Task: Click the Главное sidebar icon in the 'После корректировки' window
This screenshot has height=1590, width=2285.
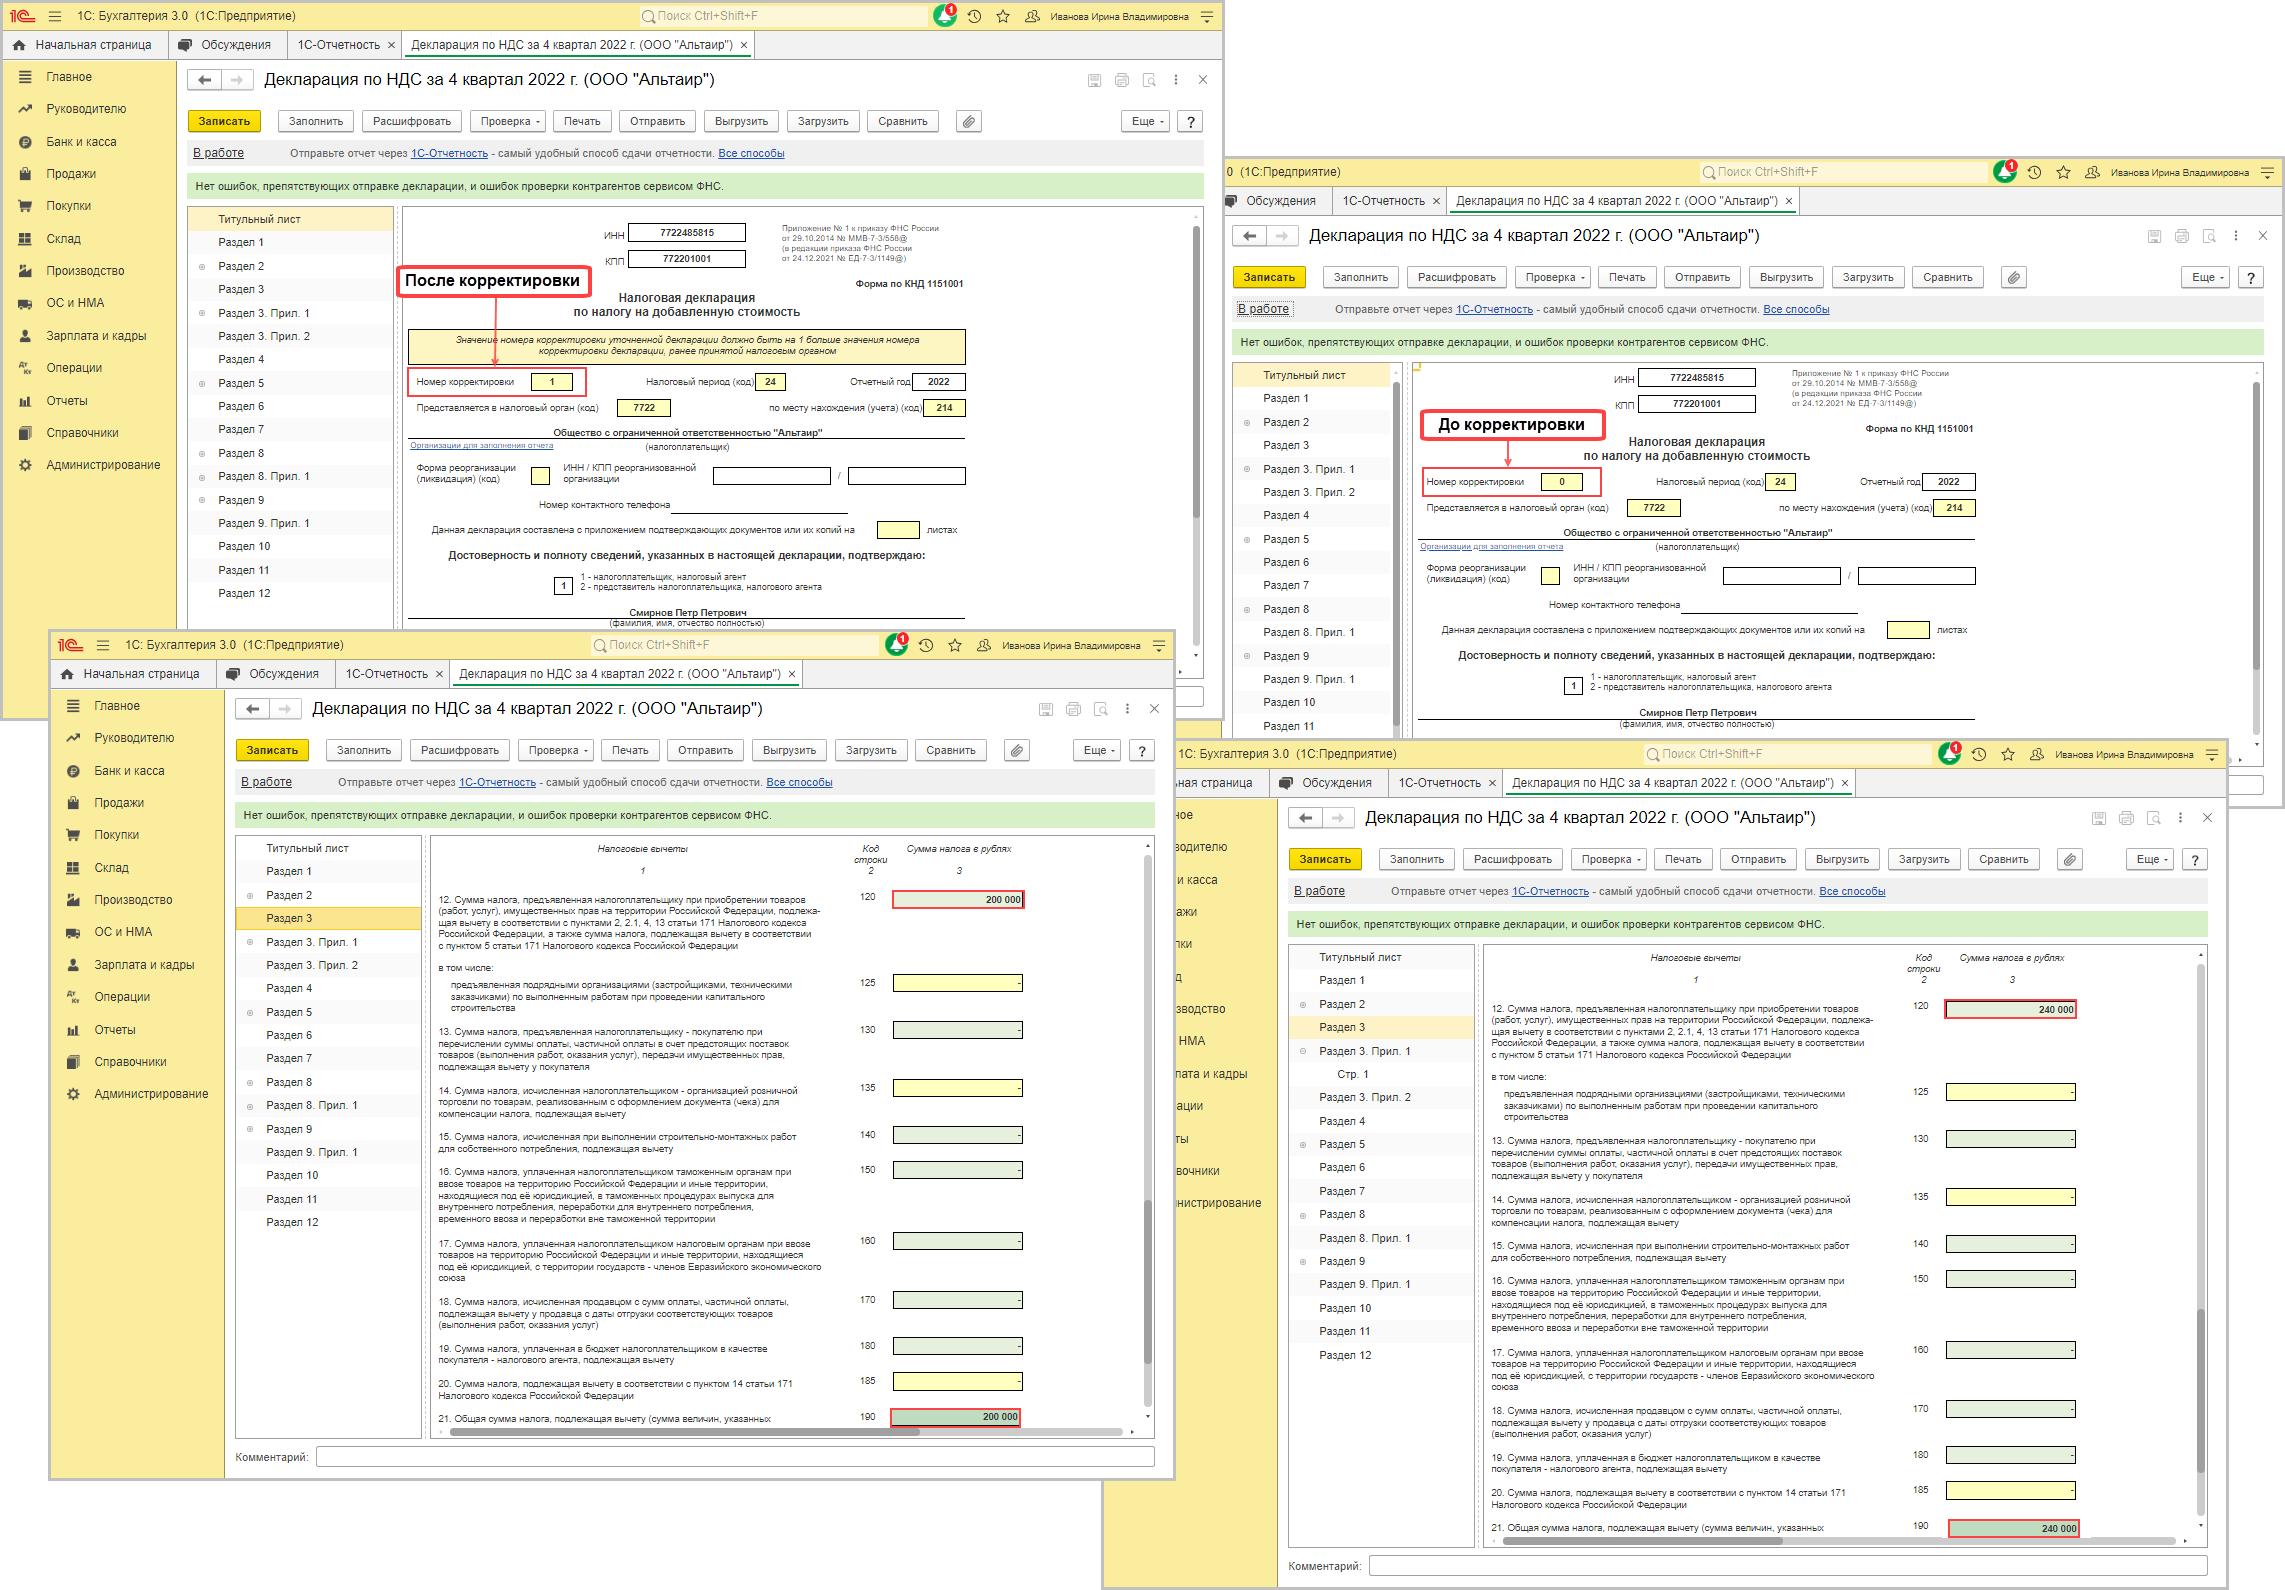Action: click(26, 77)
